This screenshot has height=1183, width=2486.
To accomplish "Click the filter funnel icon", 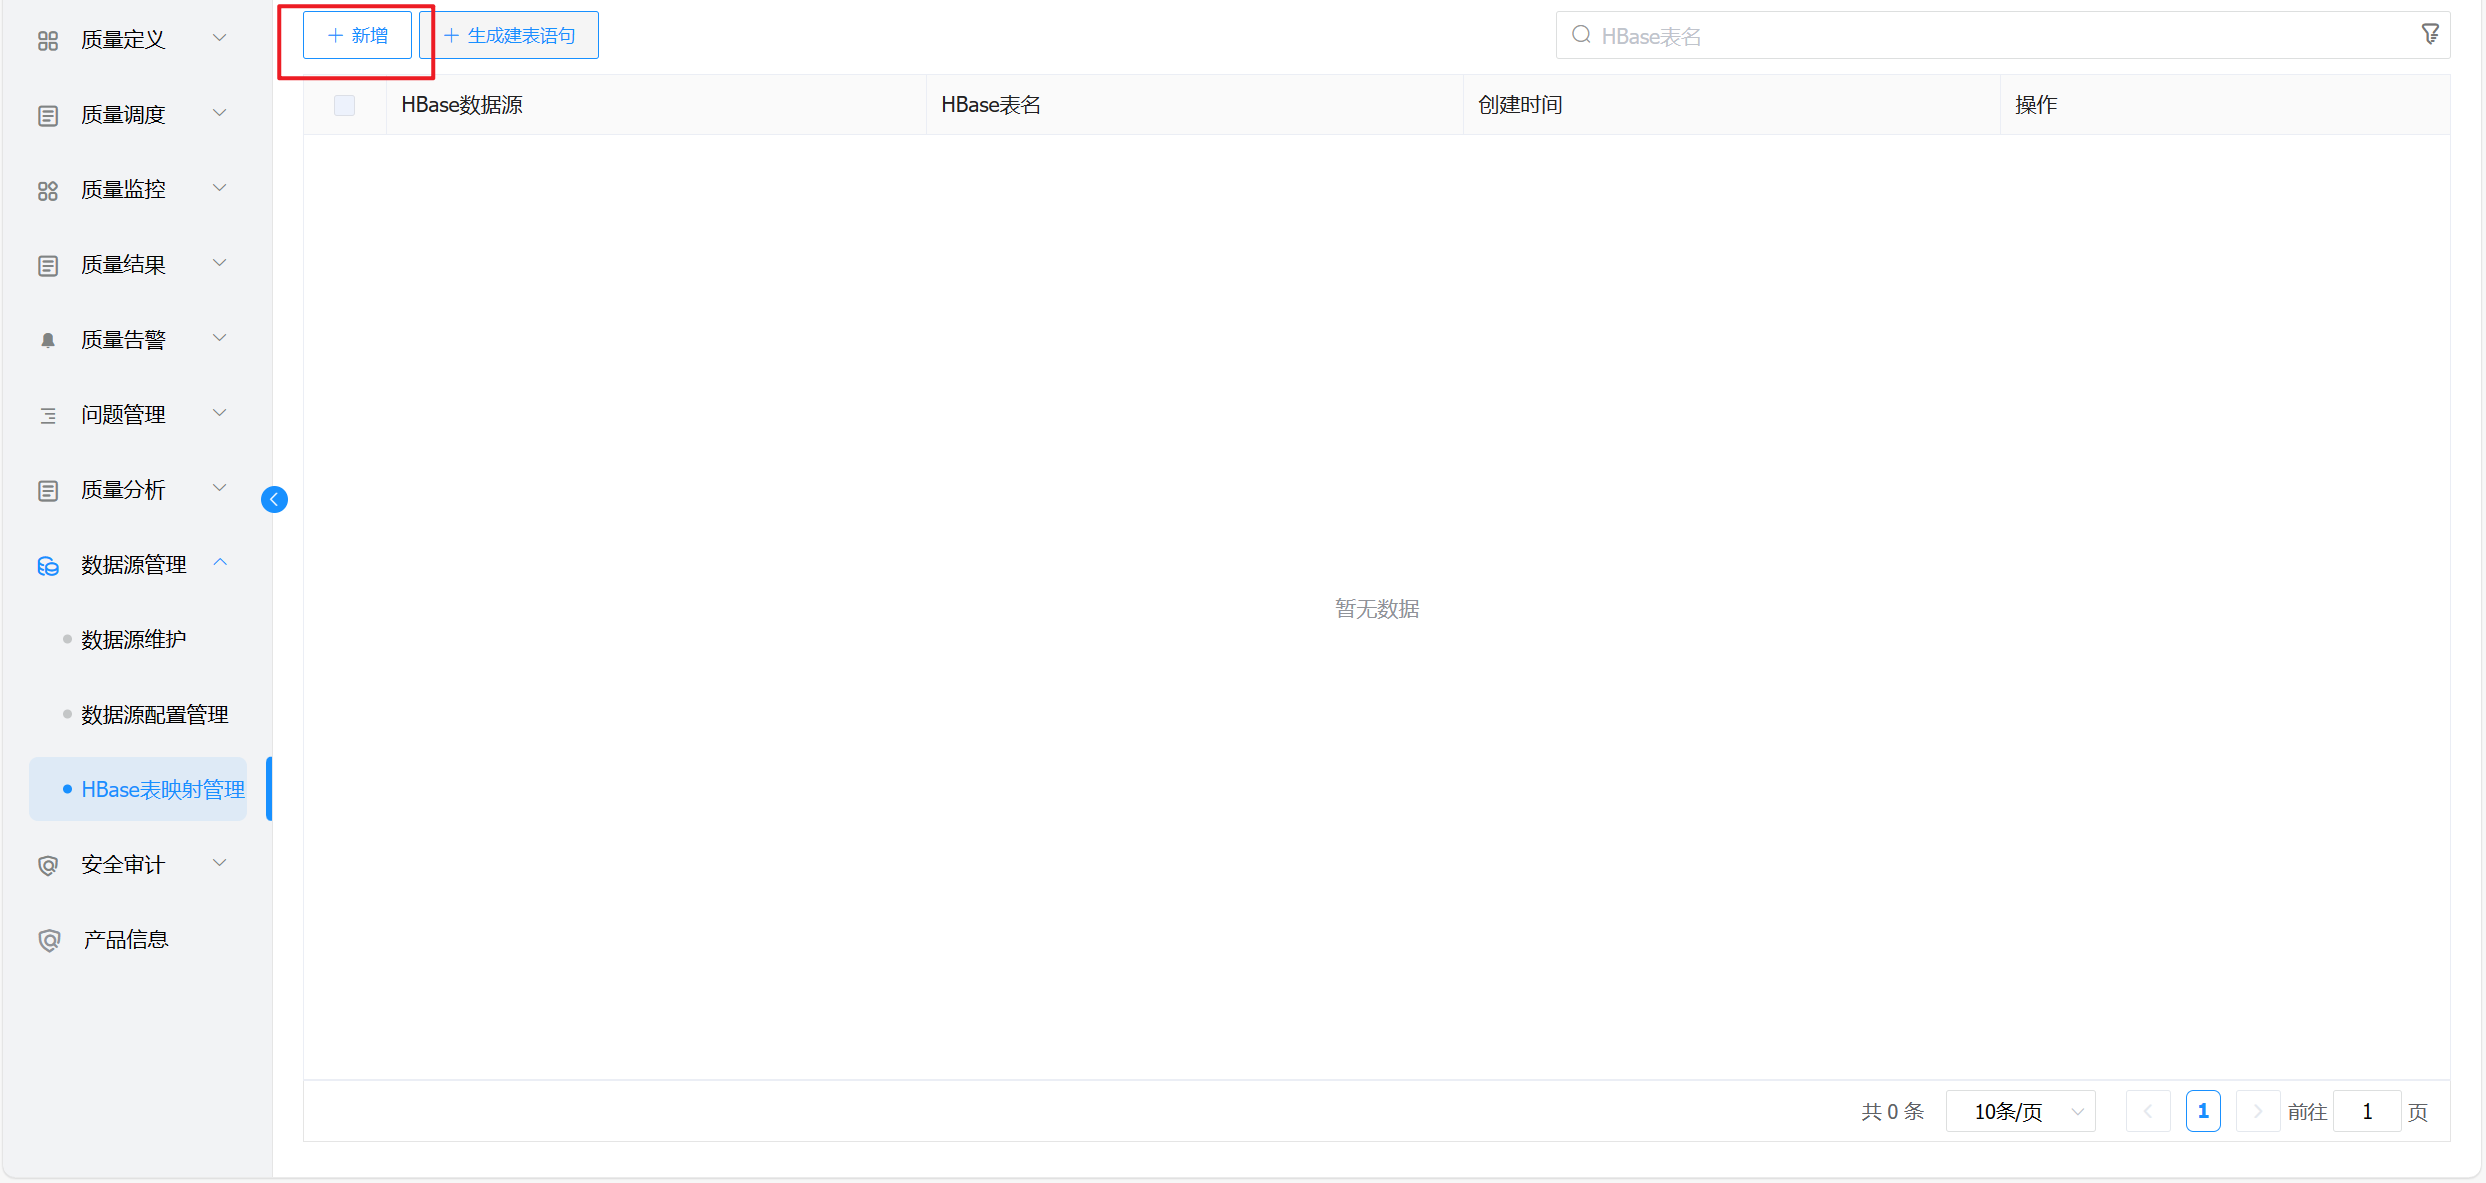I will point(2430,35).
